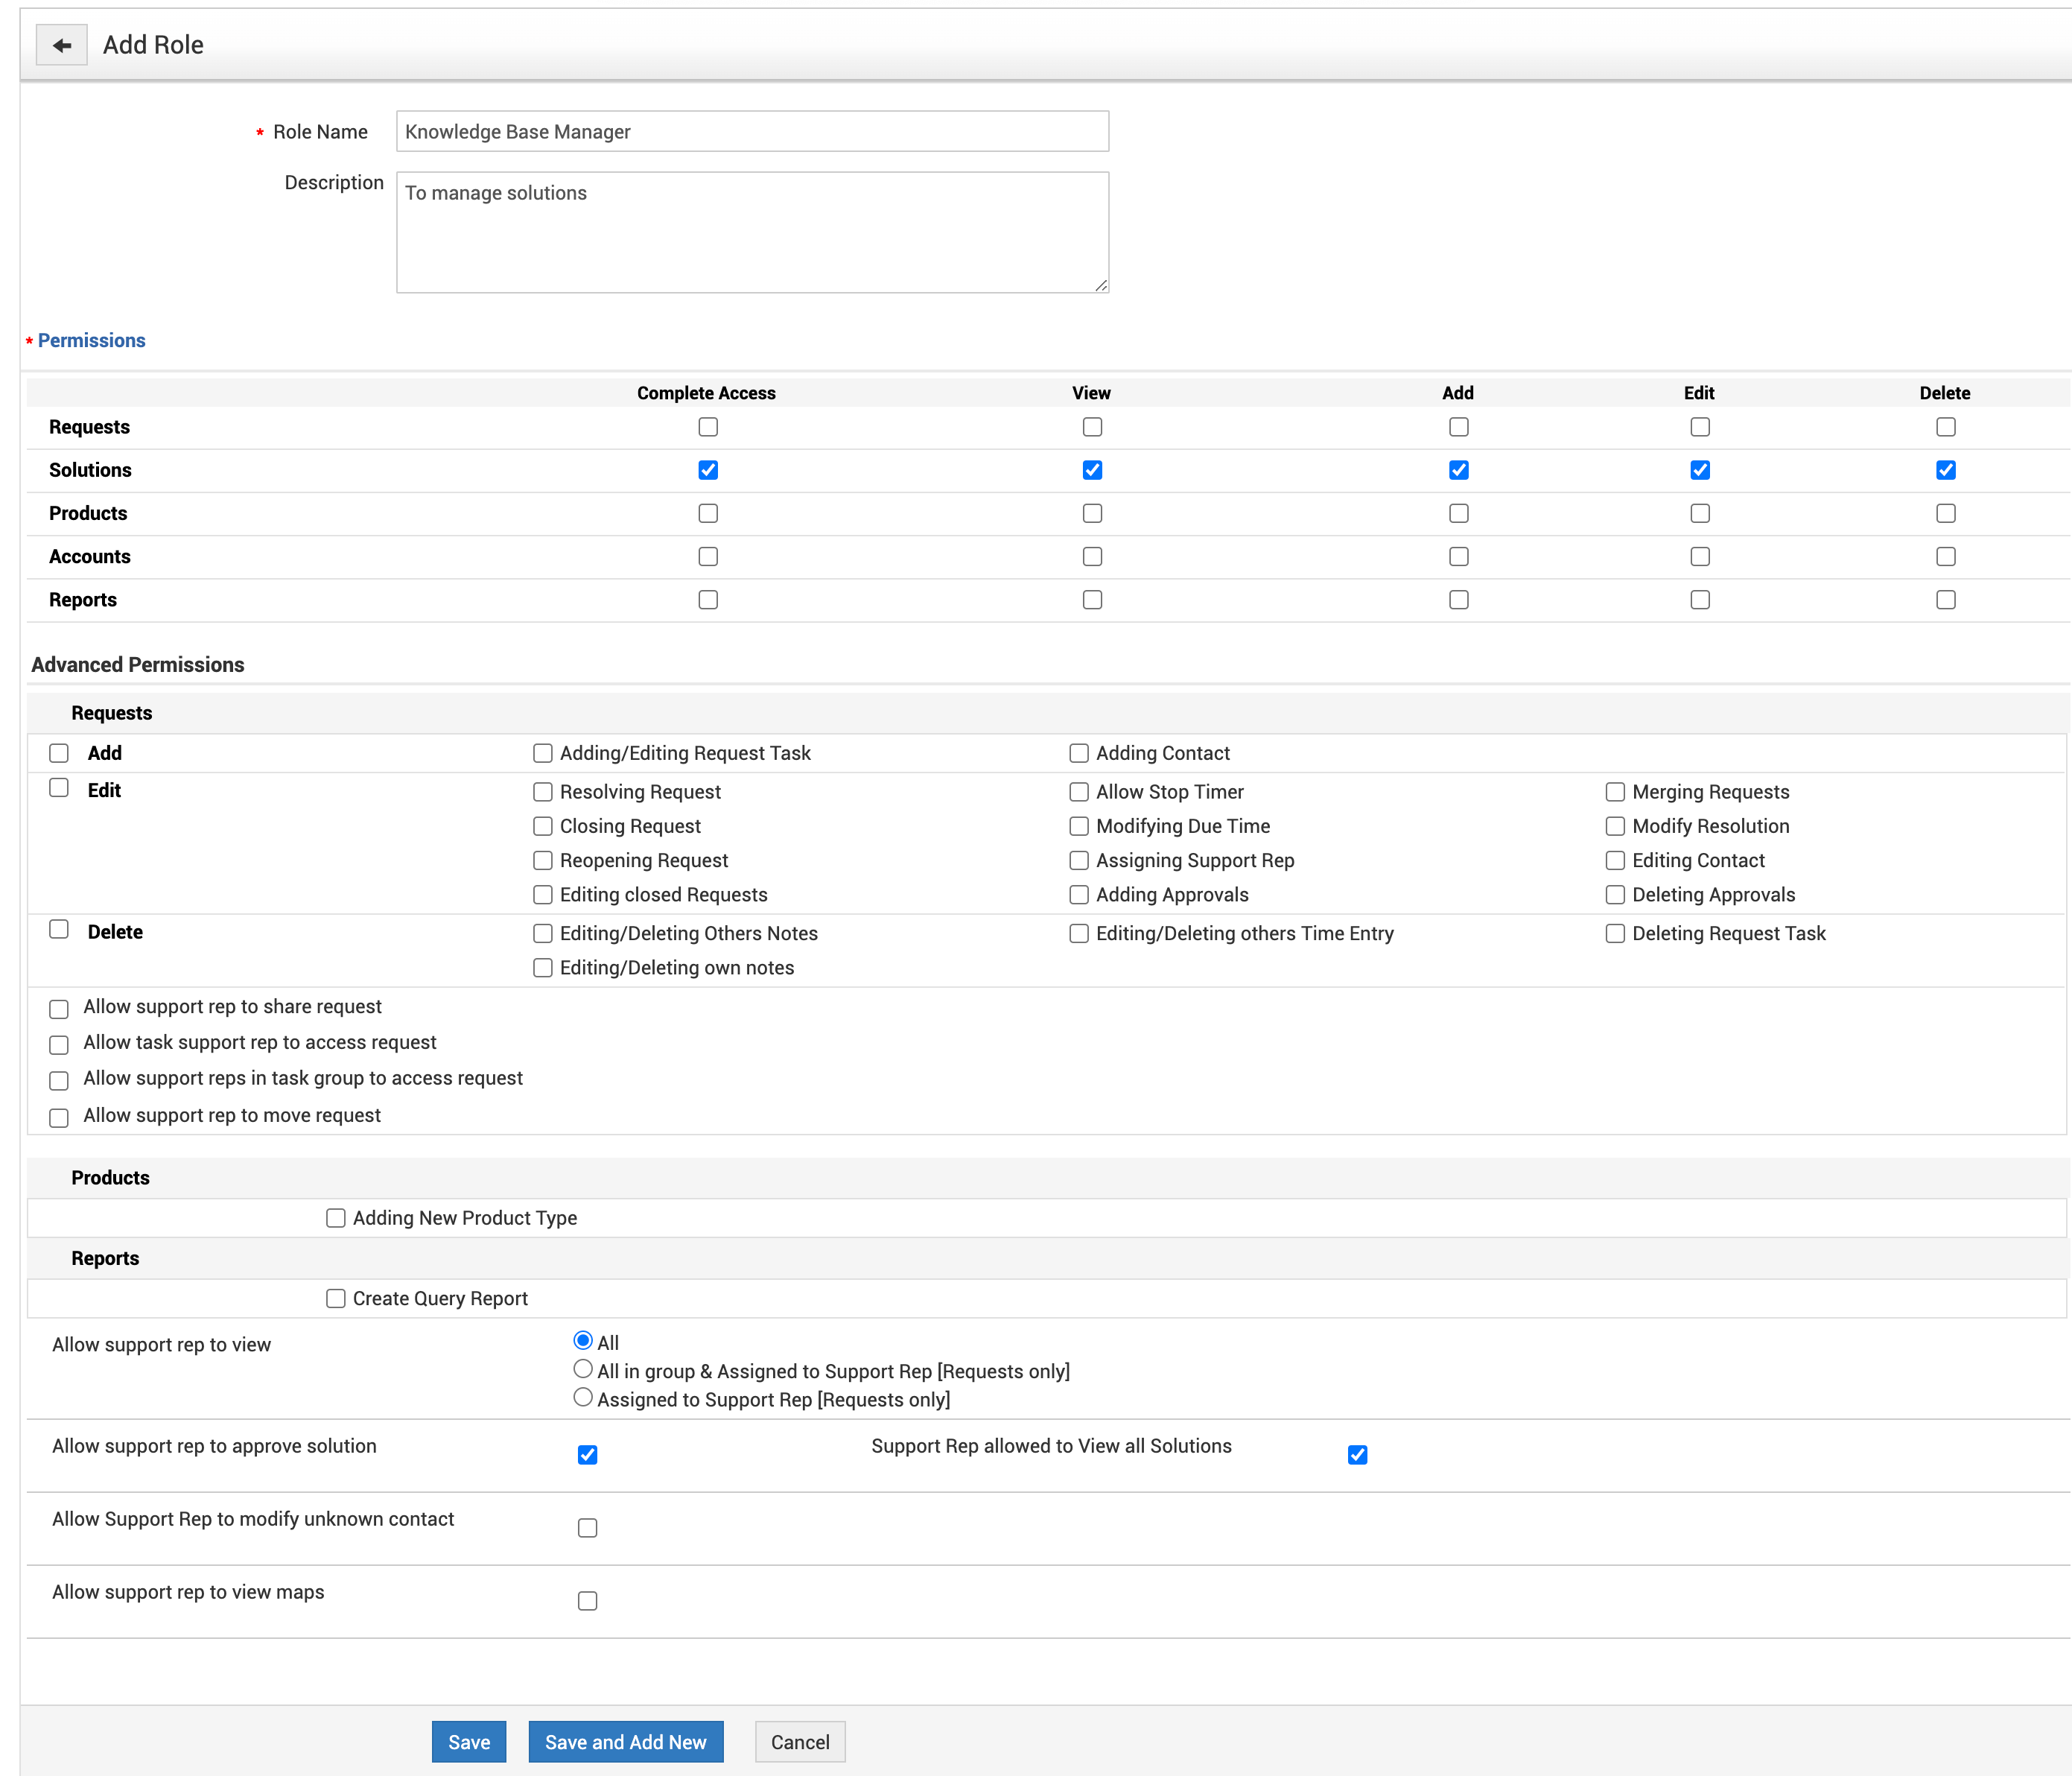Uncheck Solutions Complete Access checkbox

point(708,470)
